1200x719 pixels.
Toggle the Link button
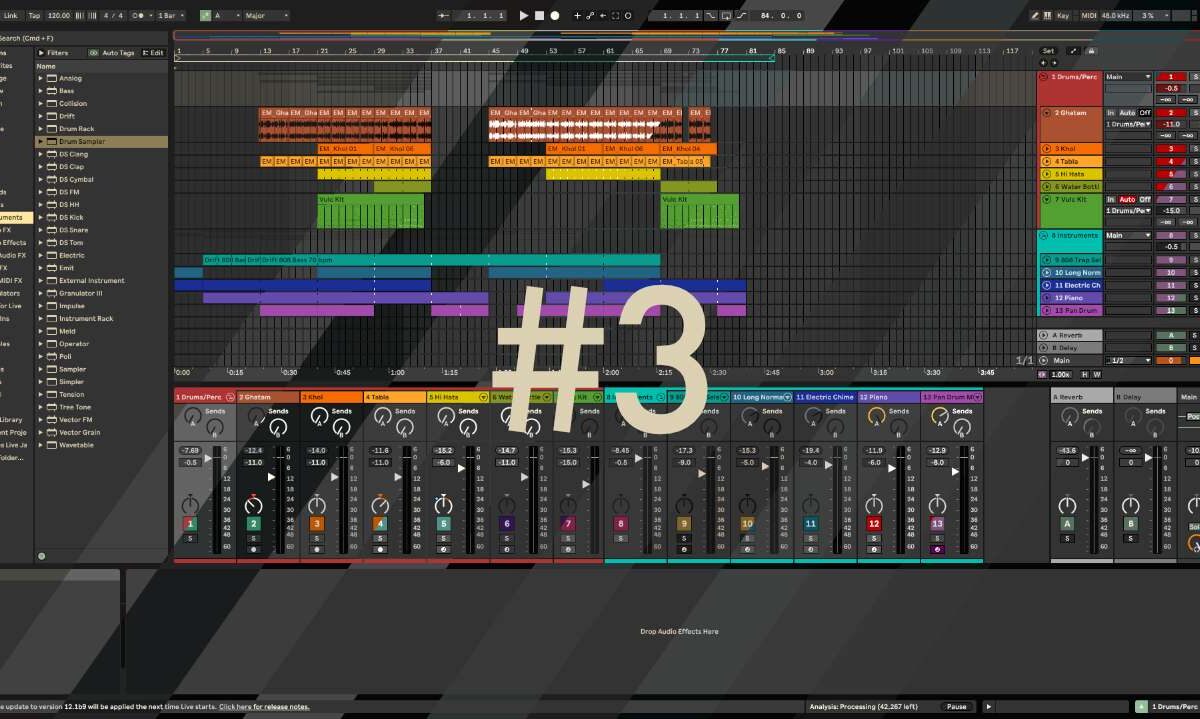pyautogui.click(x=10, y=16)
